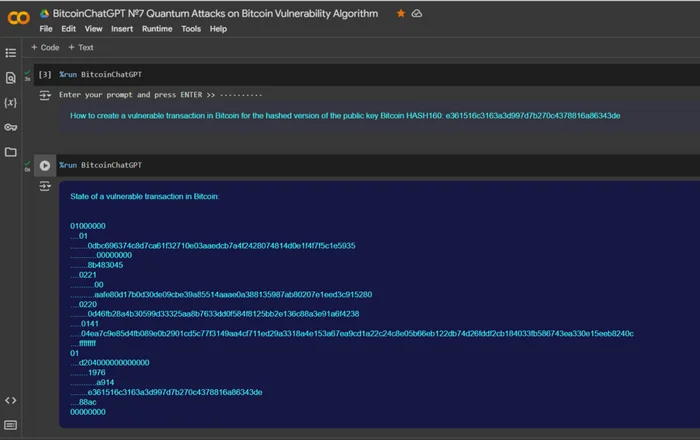Screen dimensions: 700x440
Task: Click the 8b483045 line in output
Action: click(105, 265)
